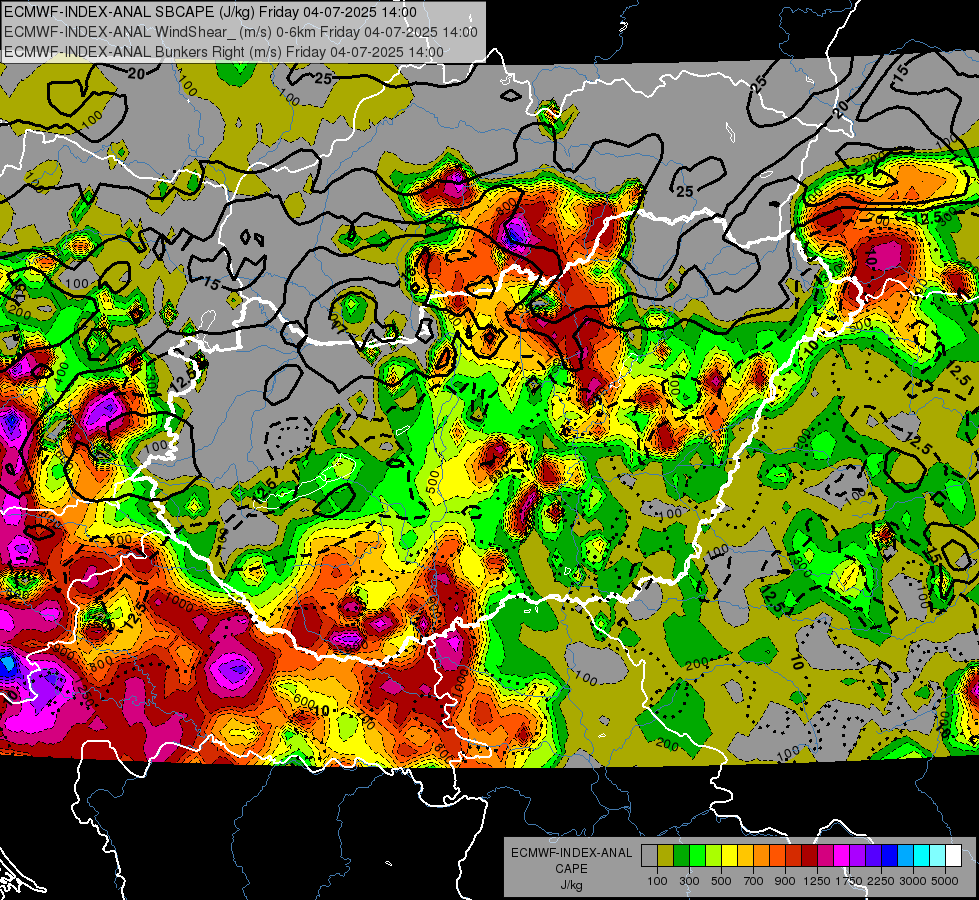Viewport: 979px width, 900px height.
Task: Click the orange legend swatch after 700
Action: point(761,855)
